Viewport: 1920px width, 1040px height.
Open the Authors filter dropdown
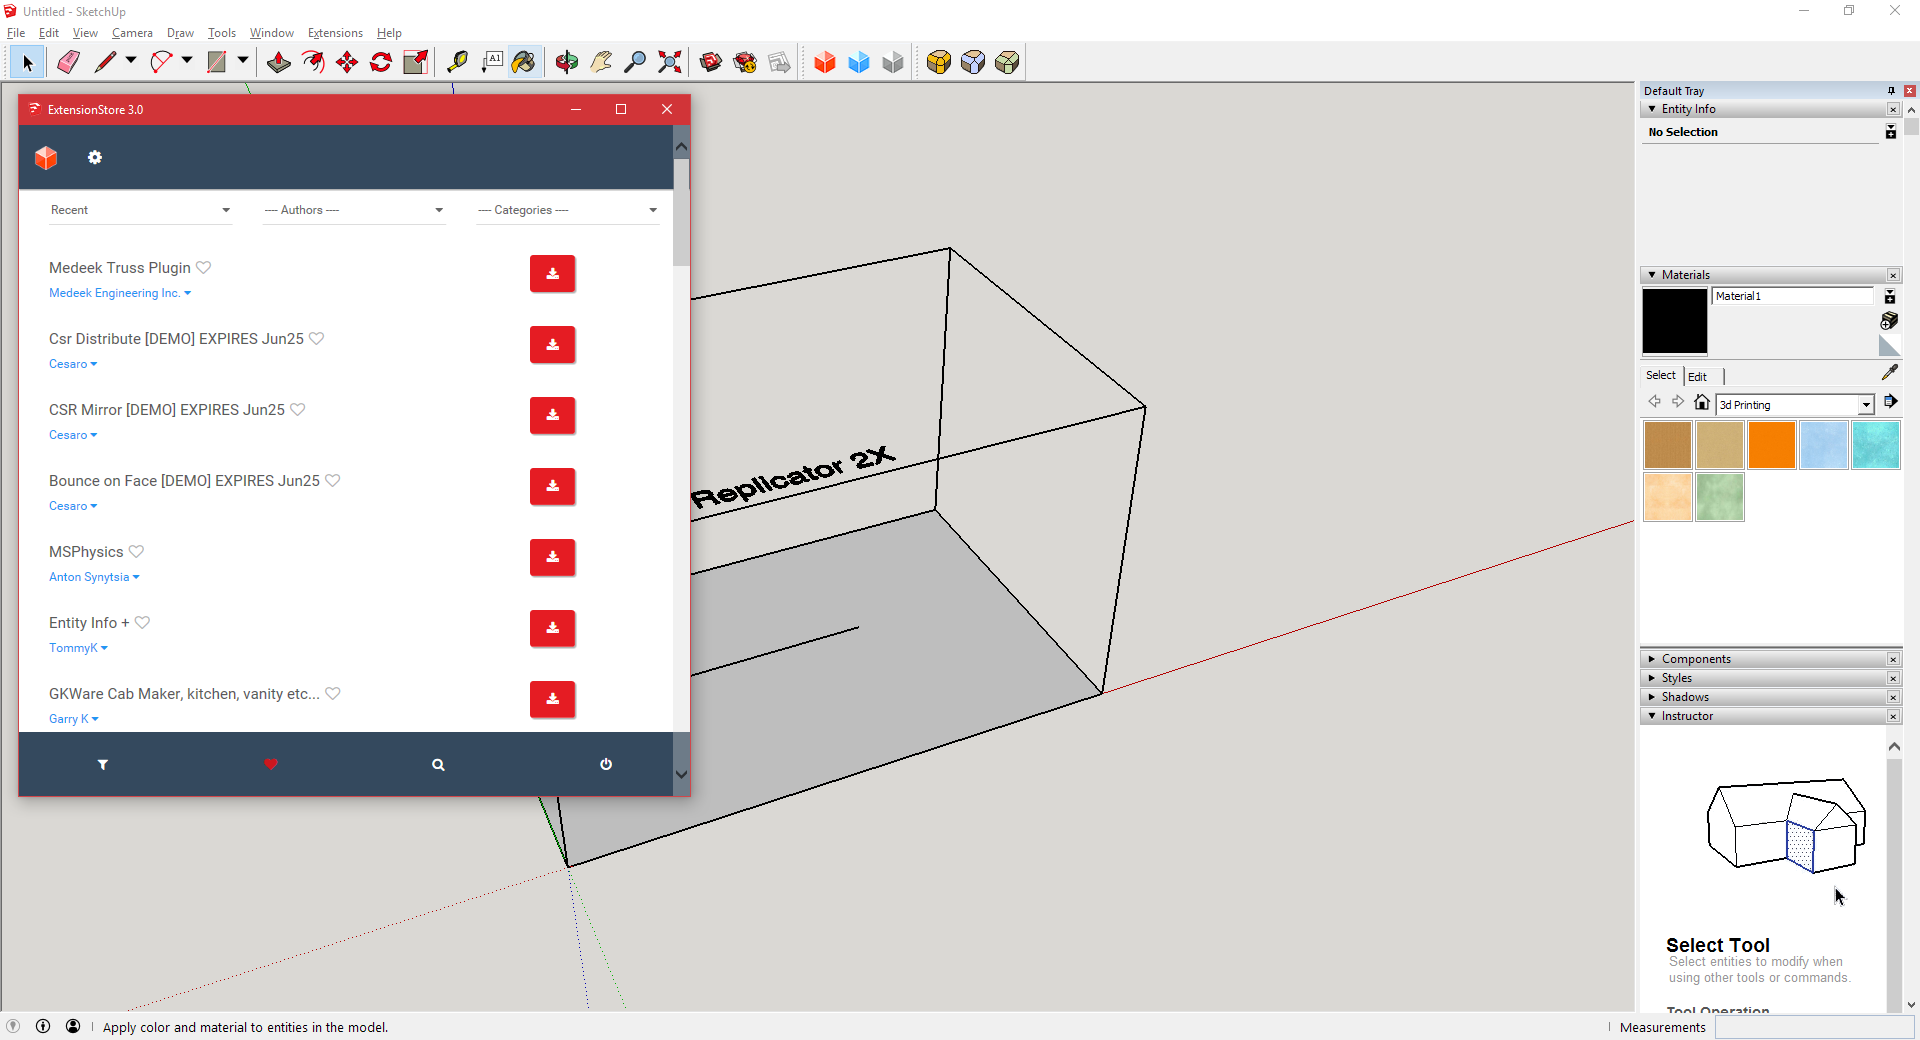(x=354, y=210)
